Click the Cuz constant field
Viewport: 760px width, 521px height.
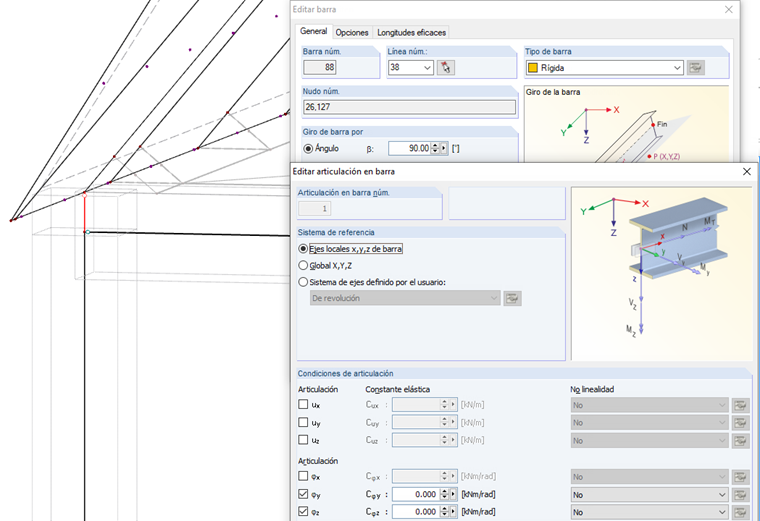point(415,440)
